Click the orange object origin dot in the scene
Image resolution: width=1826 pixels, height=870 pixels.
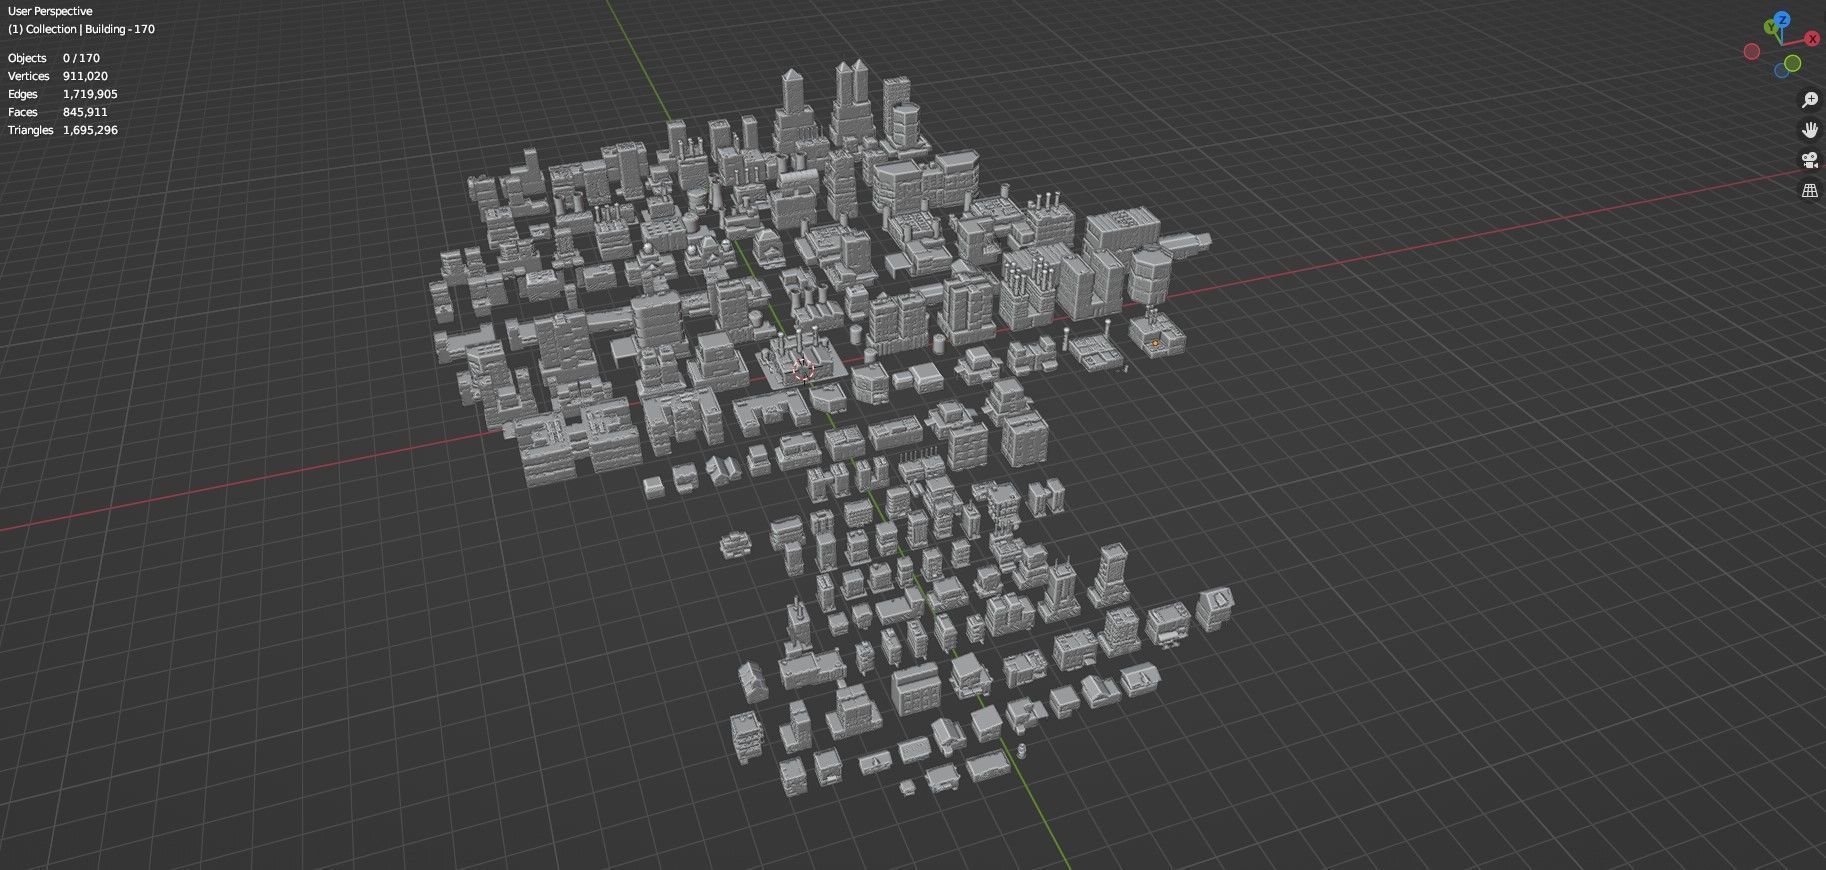pos(1156,343)
